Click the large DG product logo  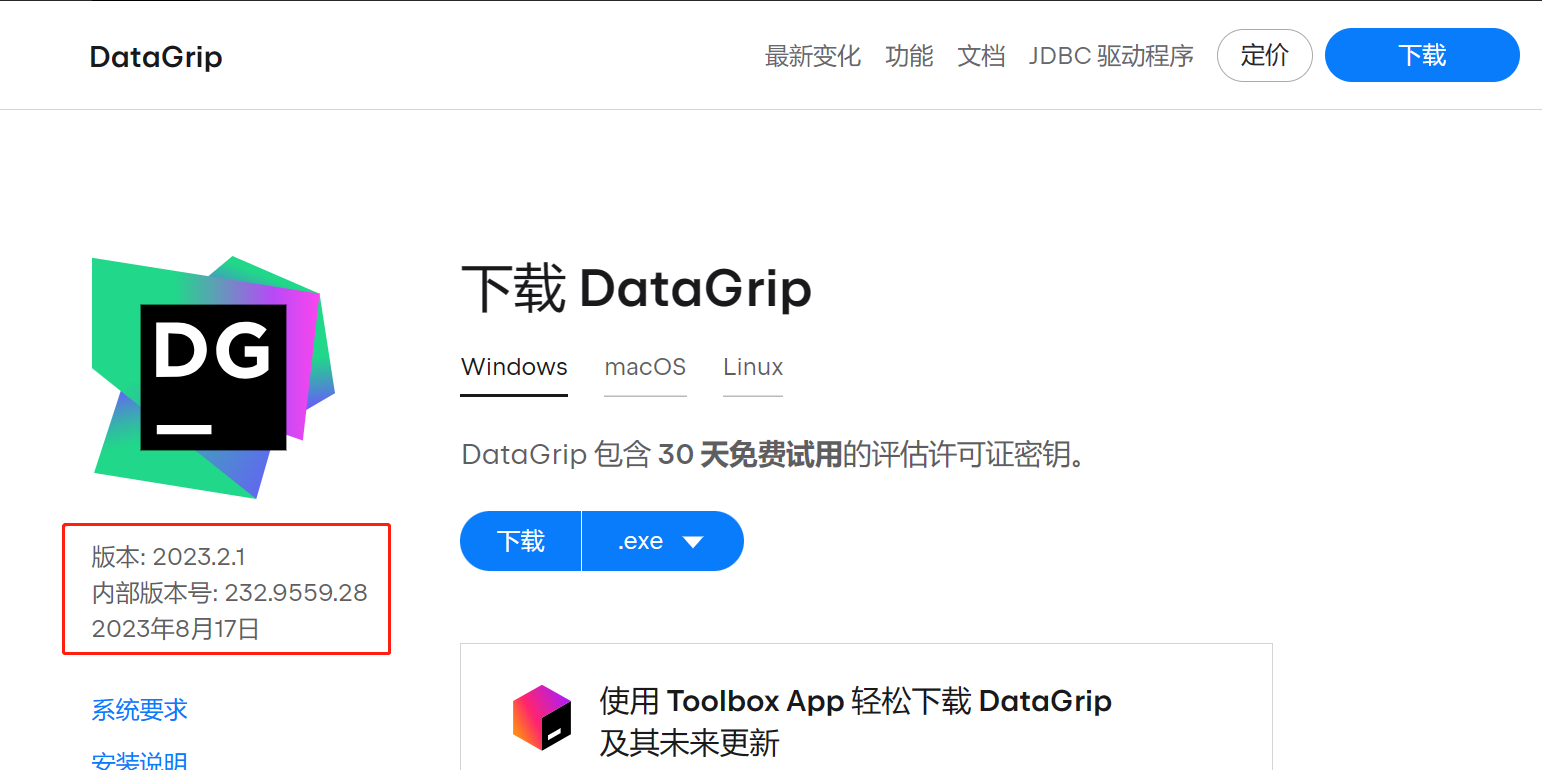tap(213, 377)
